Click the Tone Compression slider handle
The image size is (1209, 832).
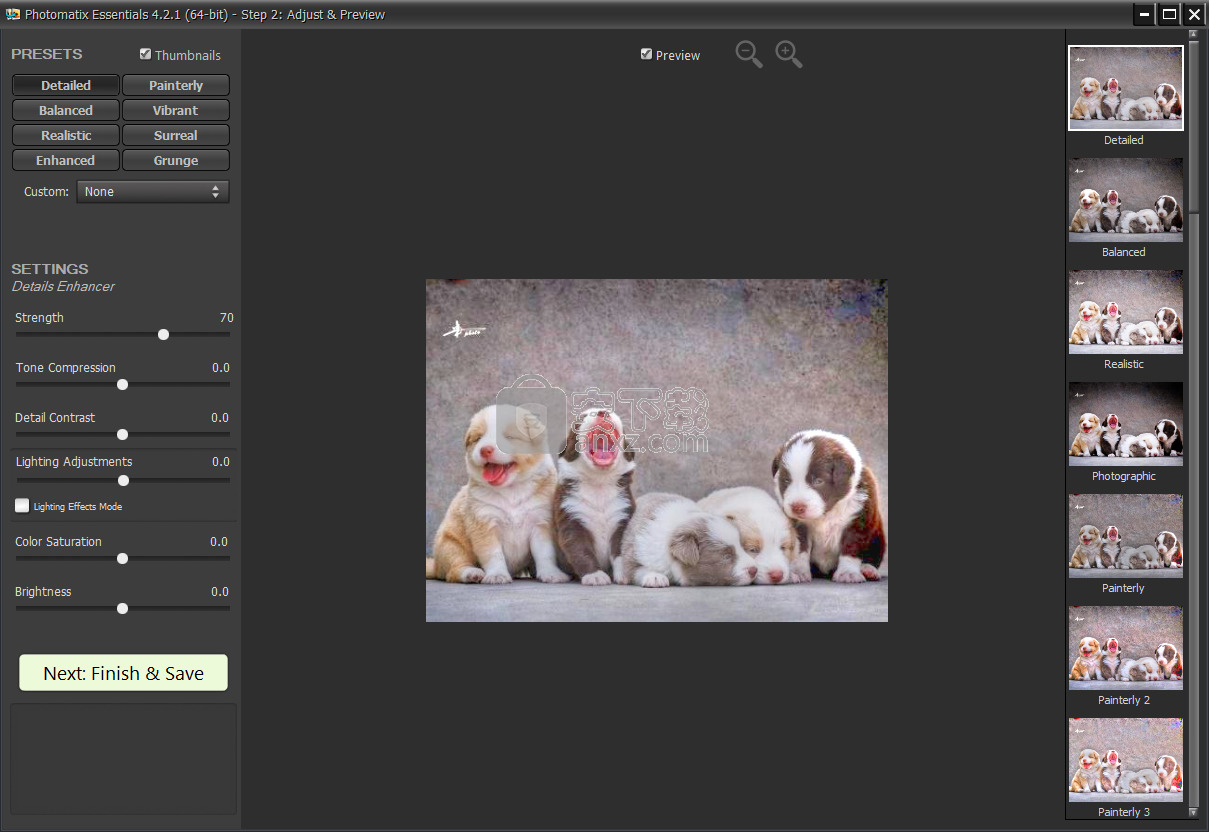122,384
